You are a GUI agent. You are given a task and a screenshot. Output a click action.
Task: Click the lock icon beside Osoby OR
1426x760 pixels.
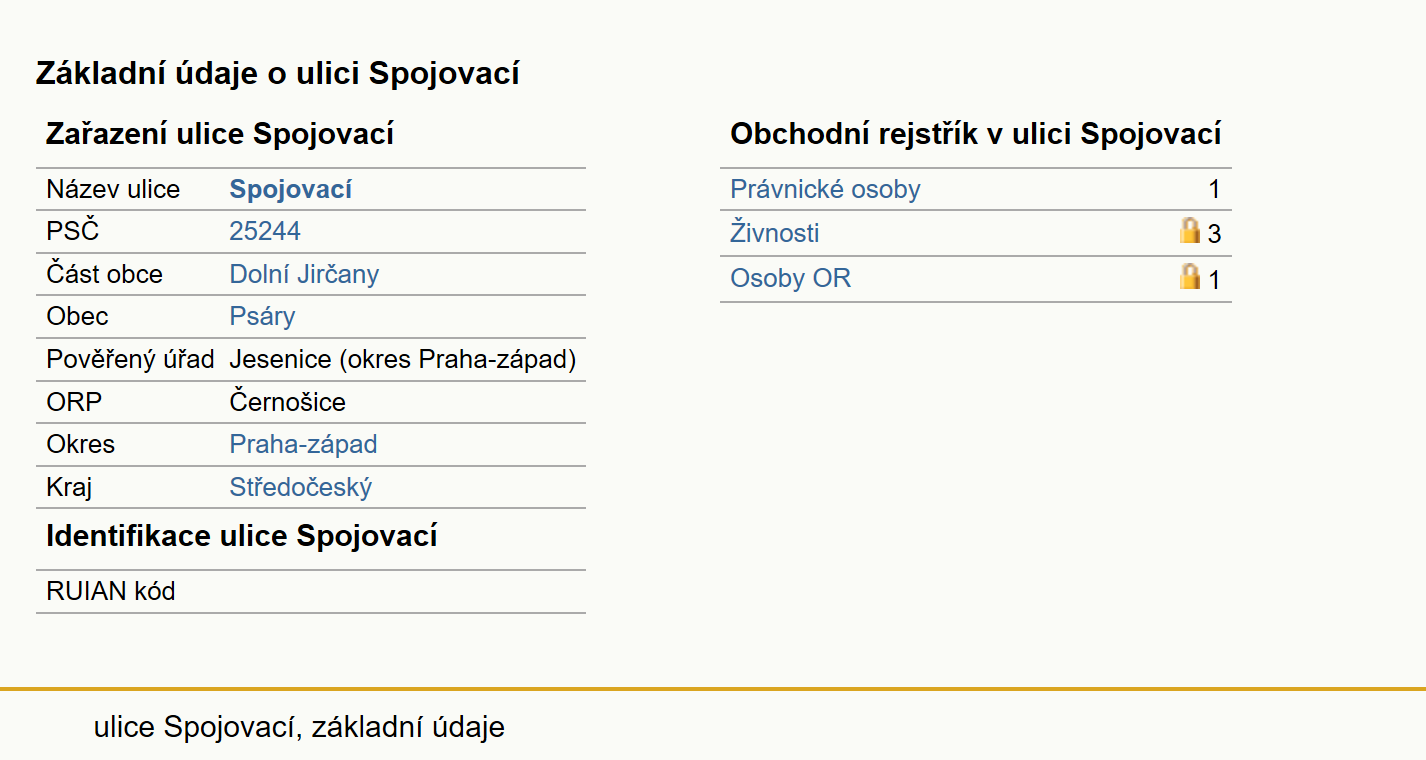click(x=1189, y=276)
